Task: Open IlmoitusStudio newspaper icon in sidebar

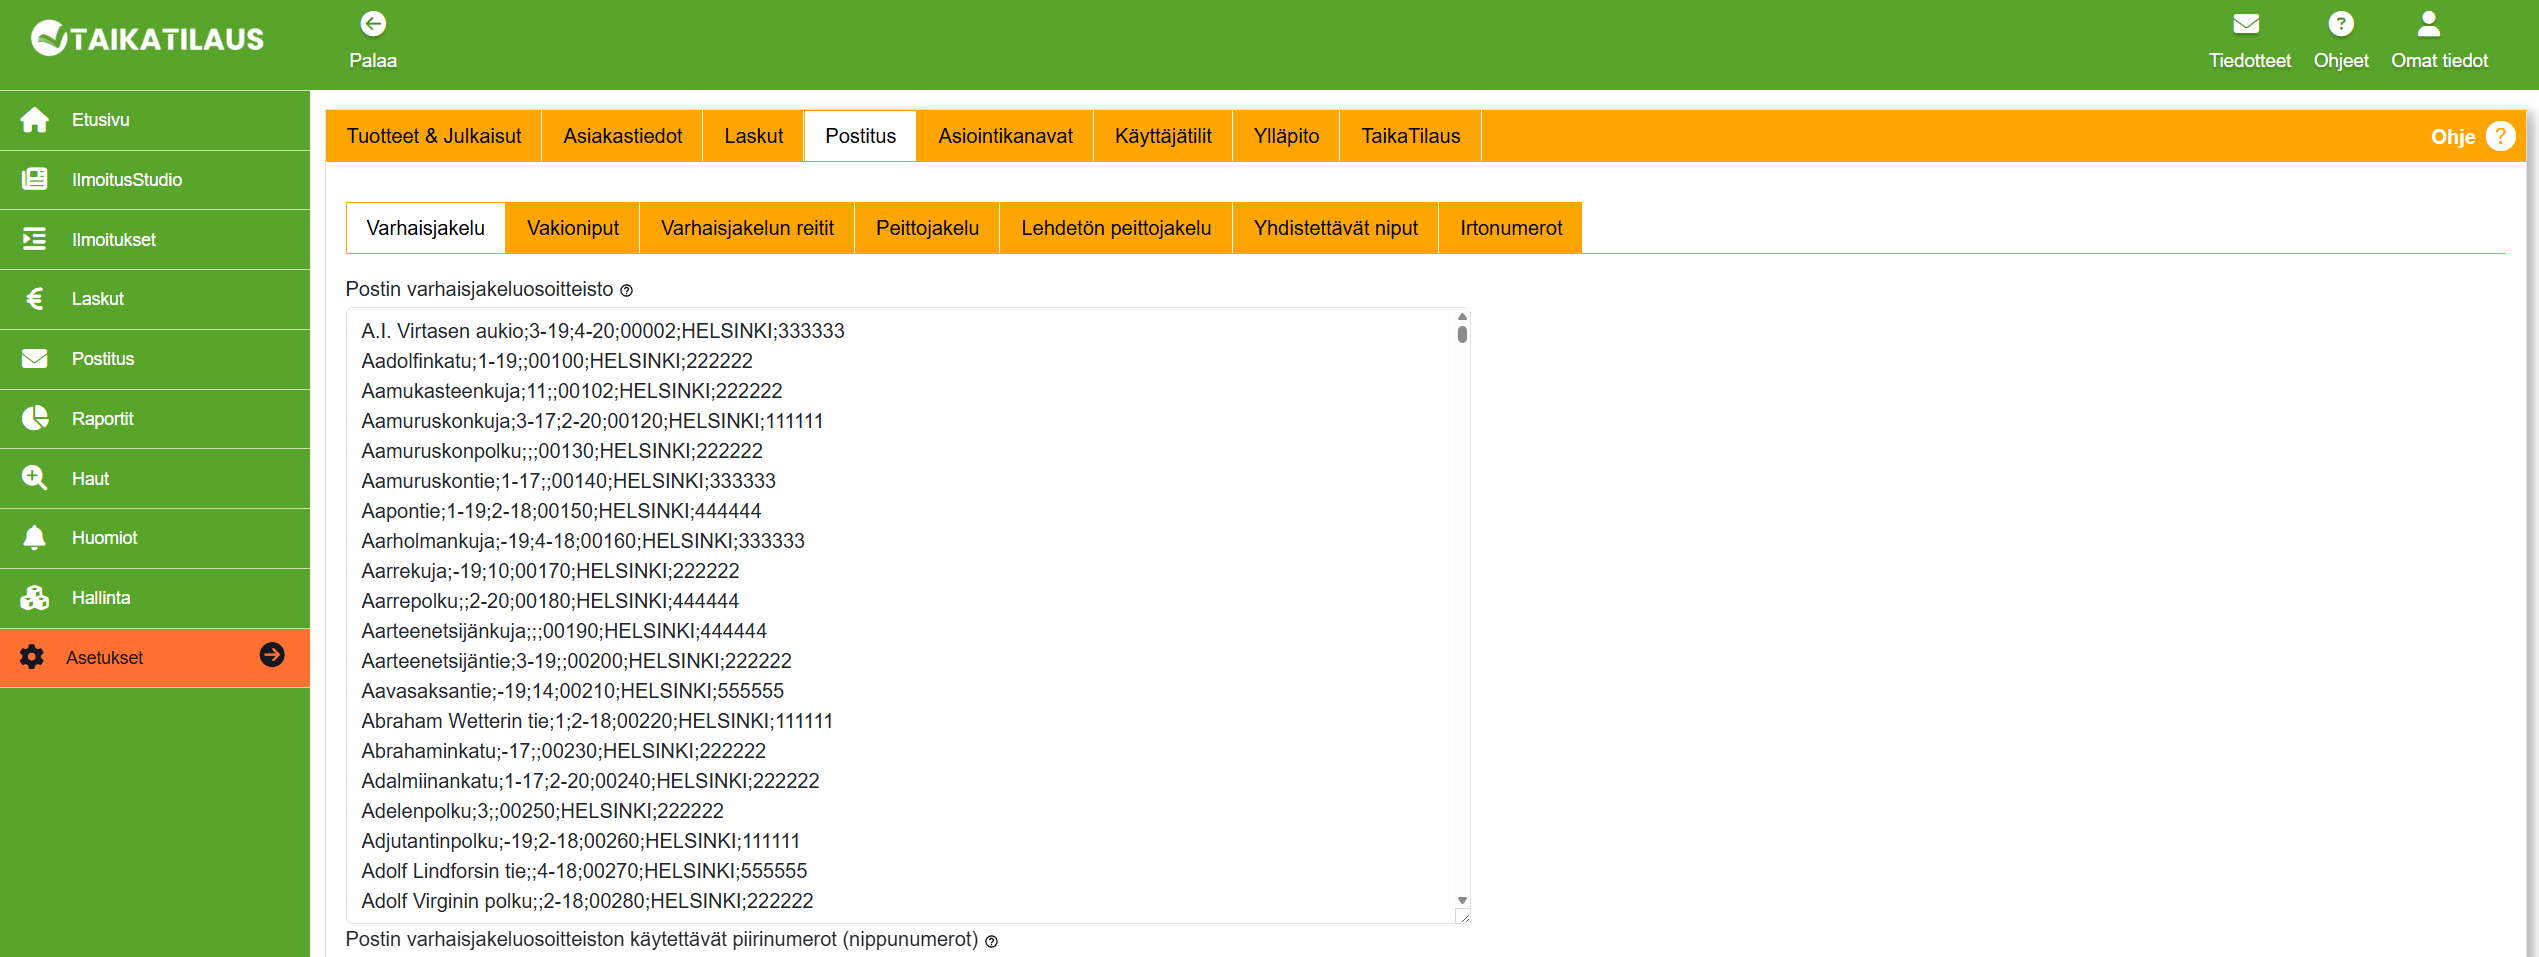Action: (x=35, y=180)
